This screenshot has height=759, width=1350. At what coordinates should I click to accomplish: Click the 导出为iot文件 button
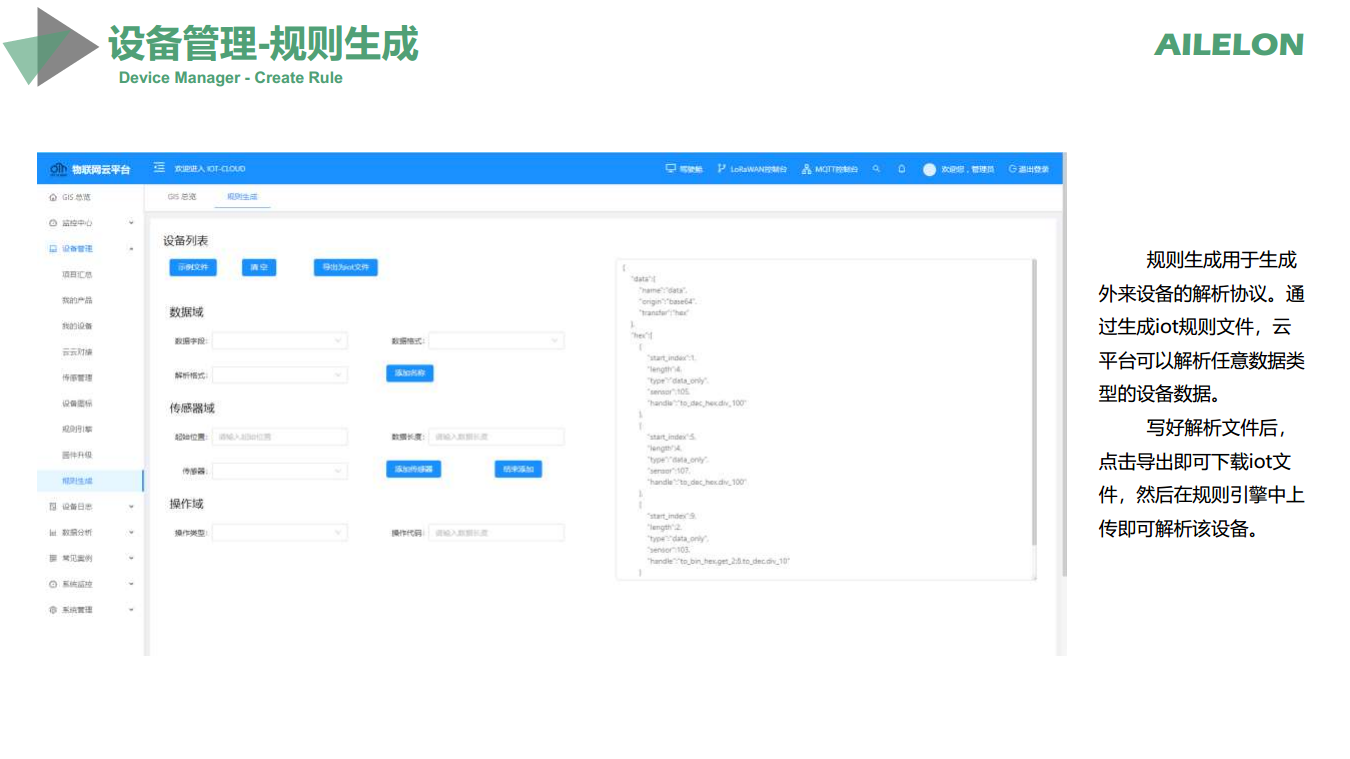346,267
